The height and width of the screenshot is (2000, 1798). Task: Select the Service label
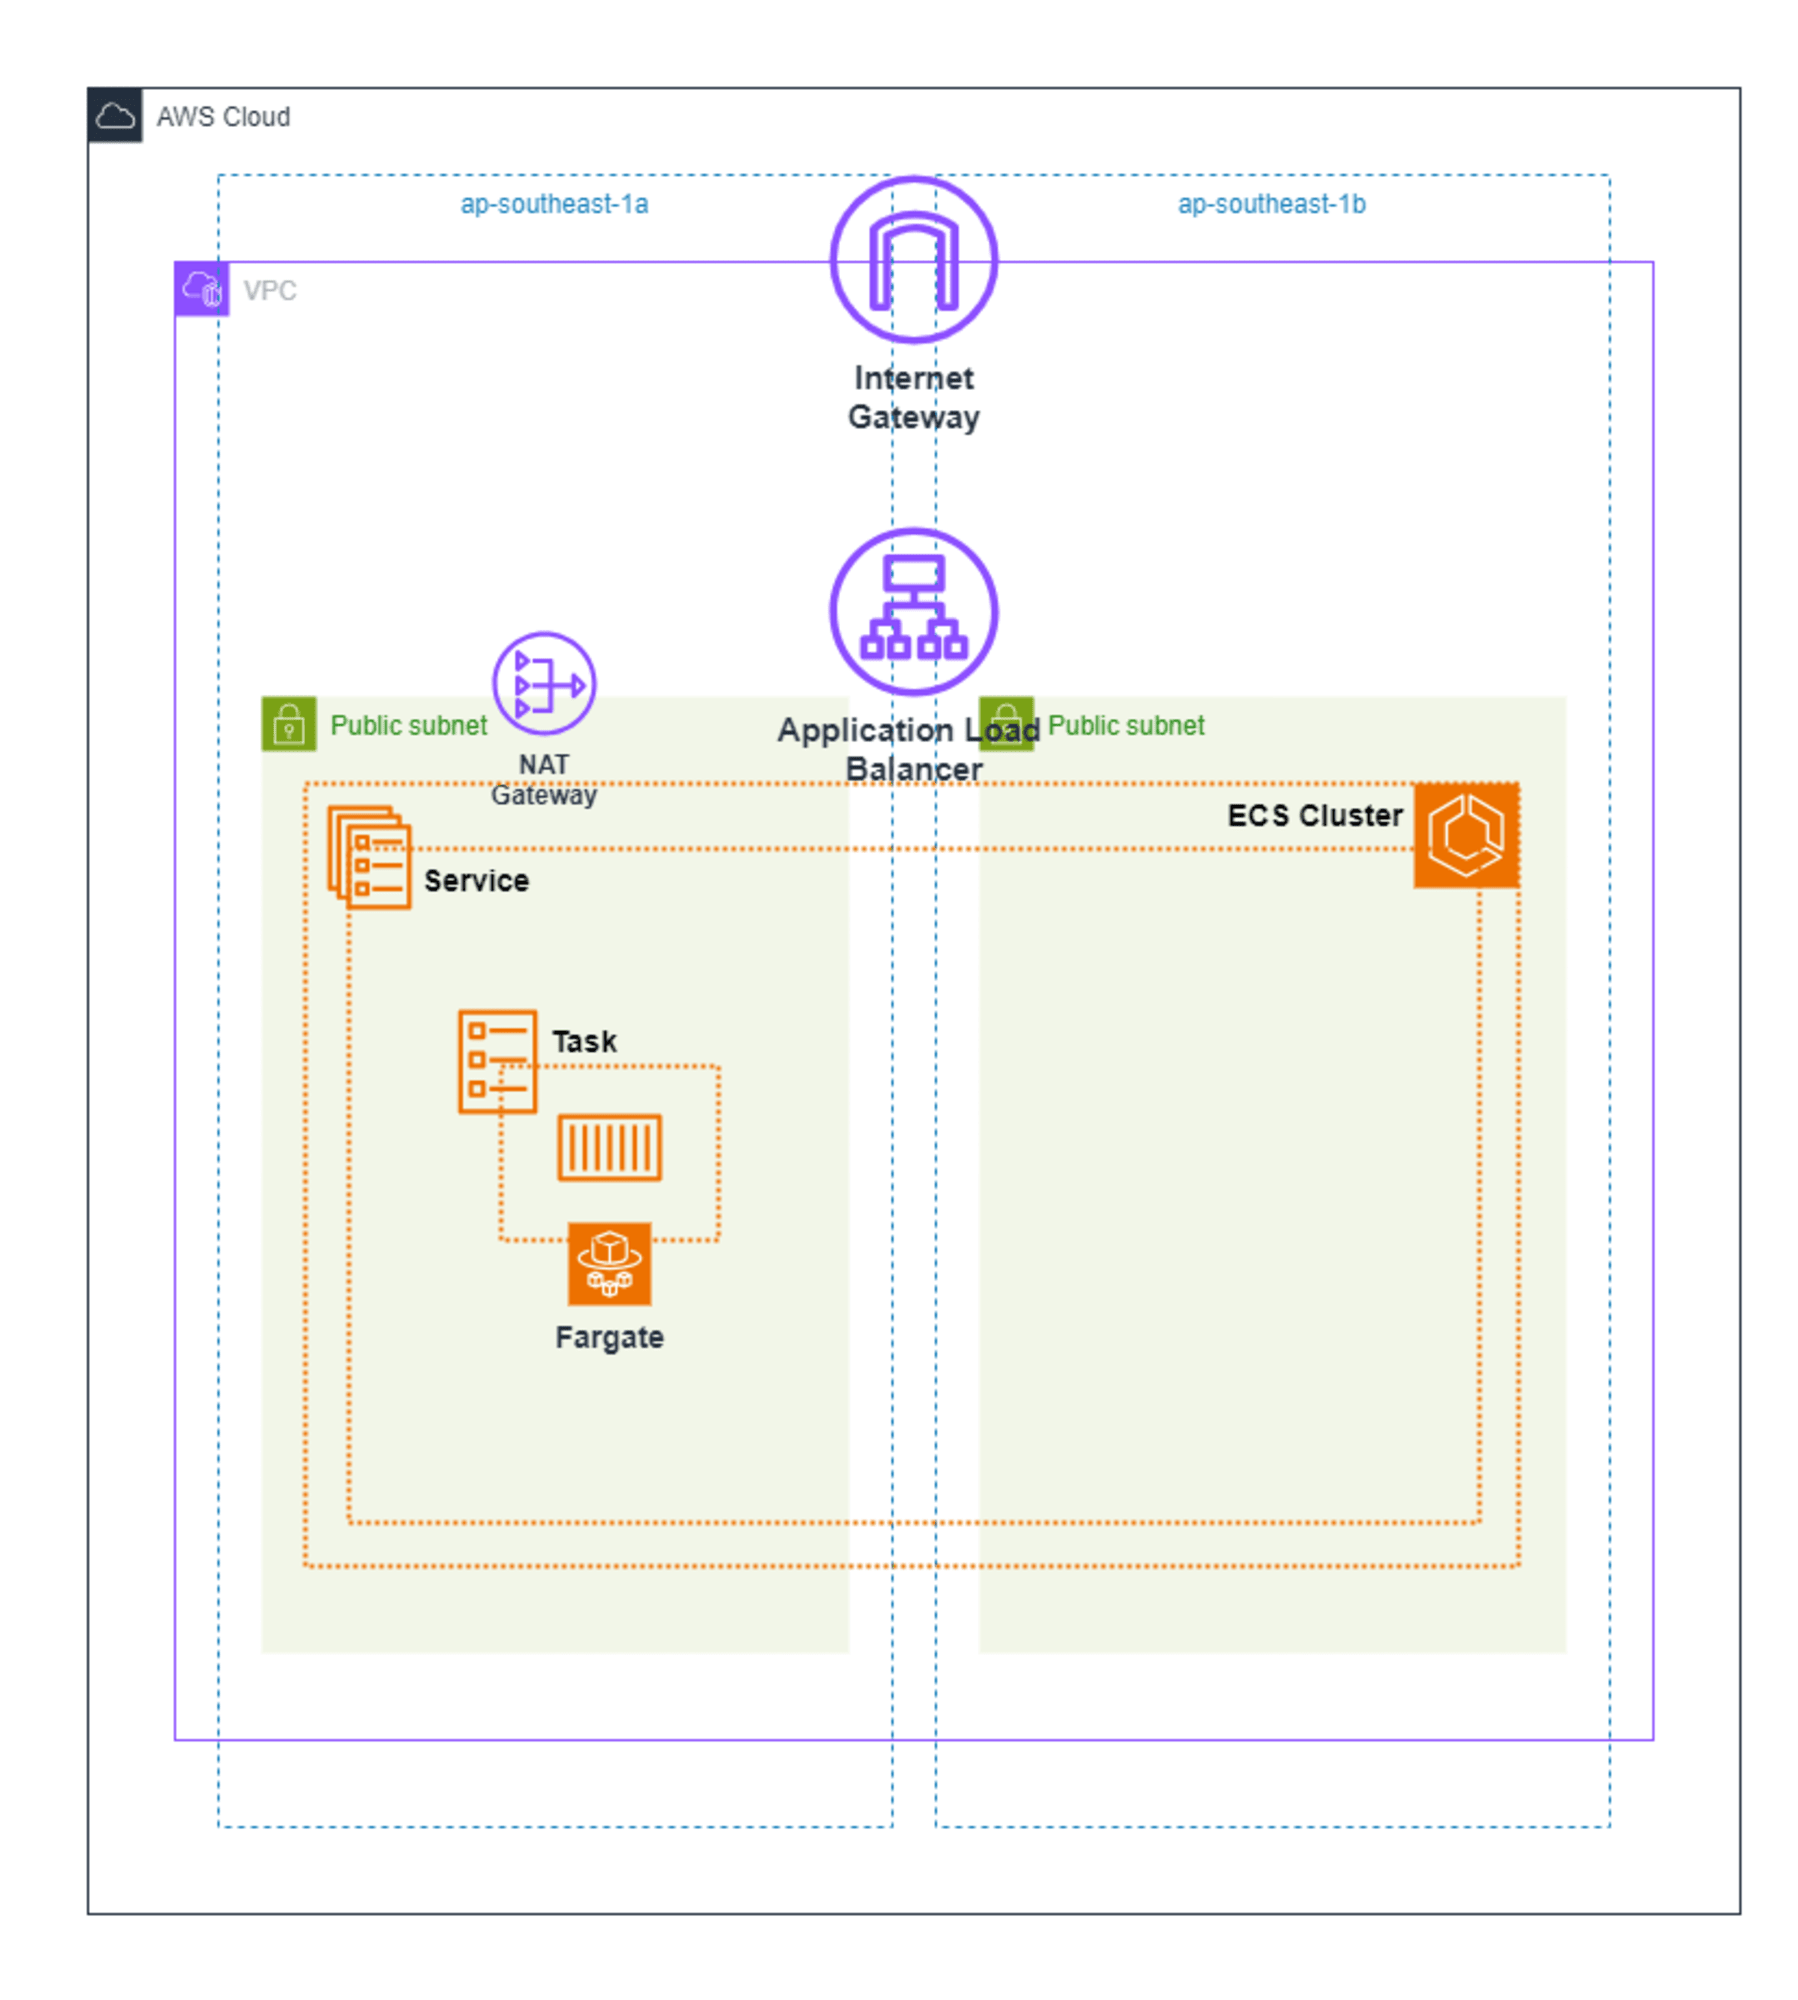point(476,880)
